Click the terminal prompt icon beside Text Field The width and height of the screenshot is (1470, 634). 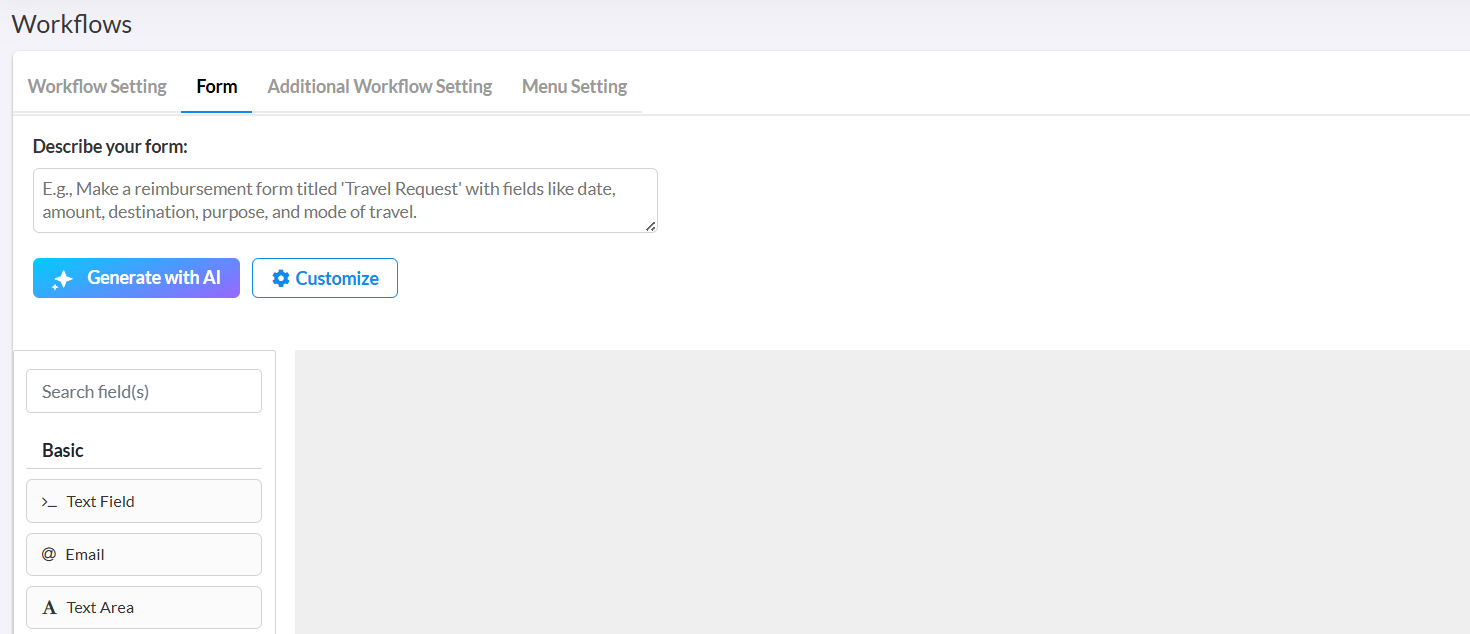coord(49,502)
